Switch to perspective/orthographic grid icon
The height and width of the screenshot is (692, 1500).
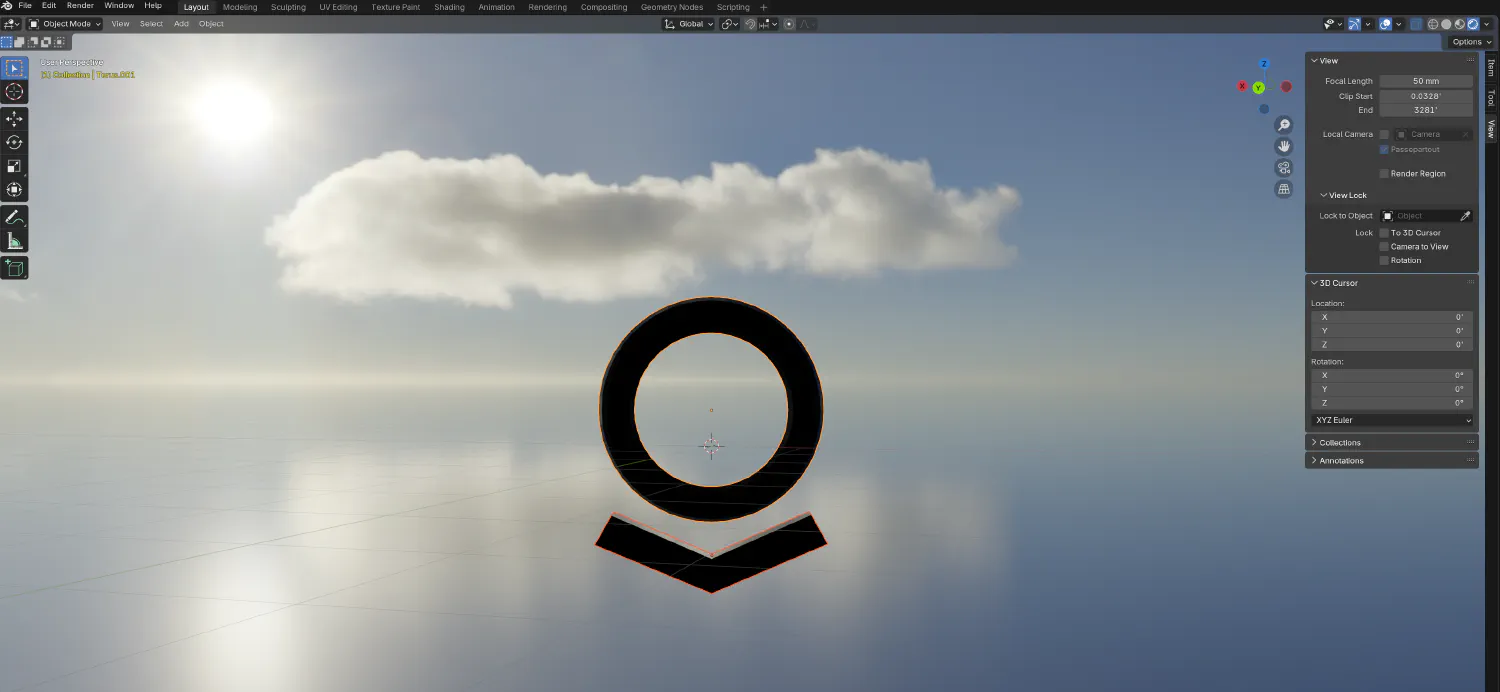pyautogui.click(x=1284, y=189)
